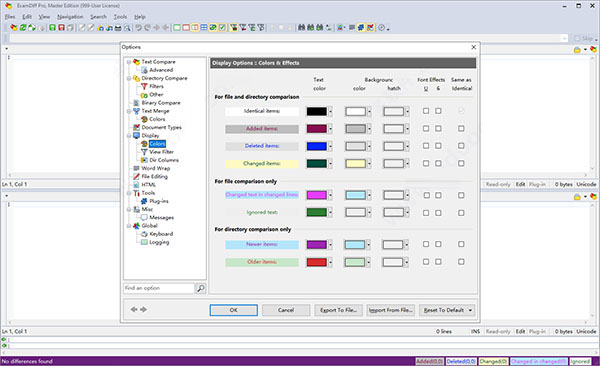Enable strikeout (S) for Deleted items
The image size is (600, 366).
[438, 146]
